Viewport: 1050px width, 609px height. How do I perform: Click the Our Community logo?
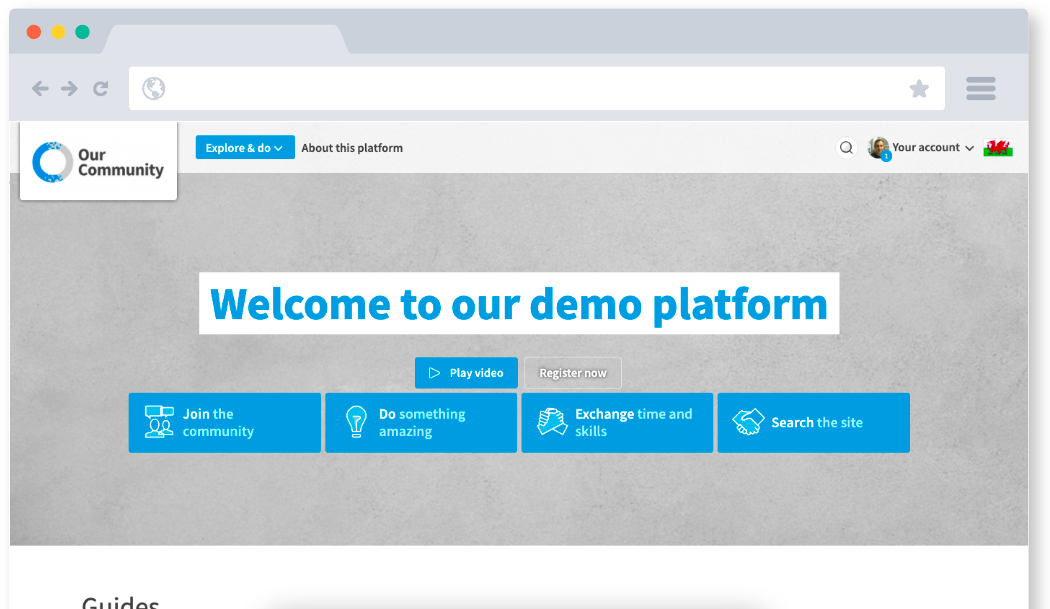tap(98, 162)
